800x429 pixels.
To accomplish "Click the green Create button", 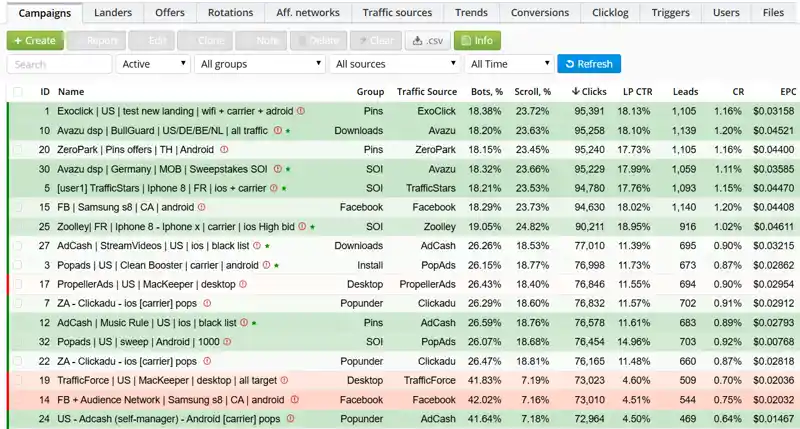I will [x=35, y=40].
